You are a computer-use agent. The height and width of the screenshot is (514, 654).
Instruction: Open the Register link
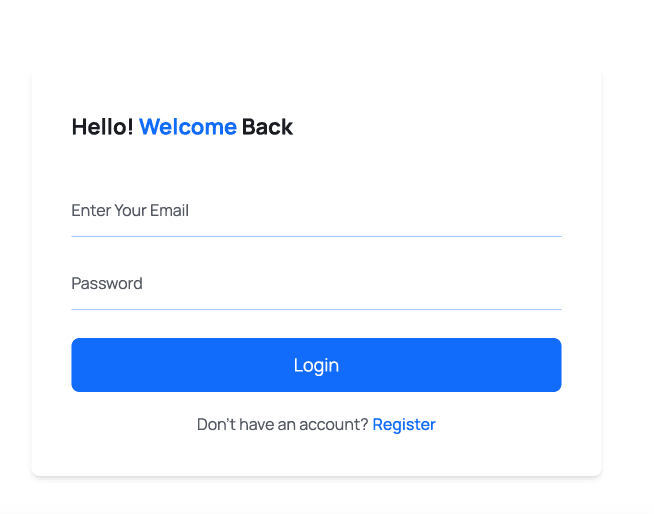404,425
